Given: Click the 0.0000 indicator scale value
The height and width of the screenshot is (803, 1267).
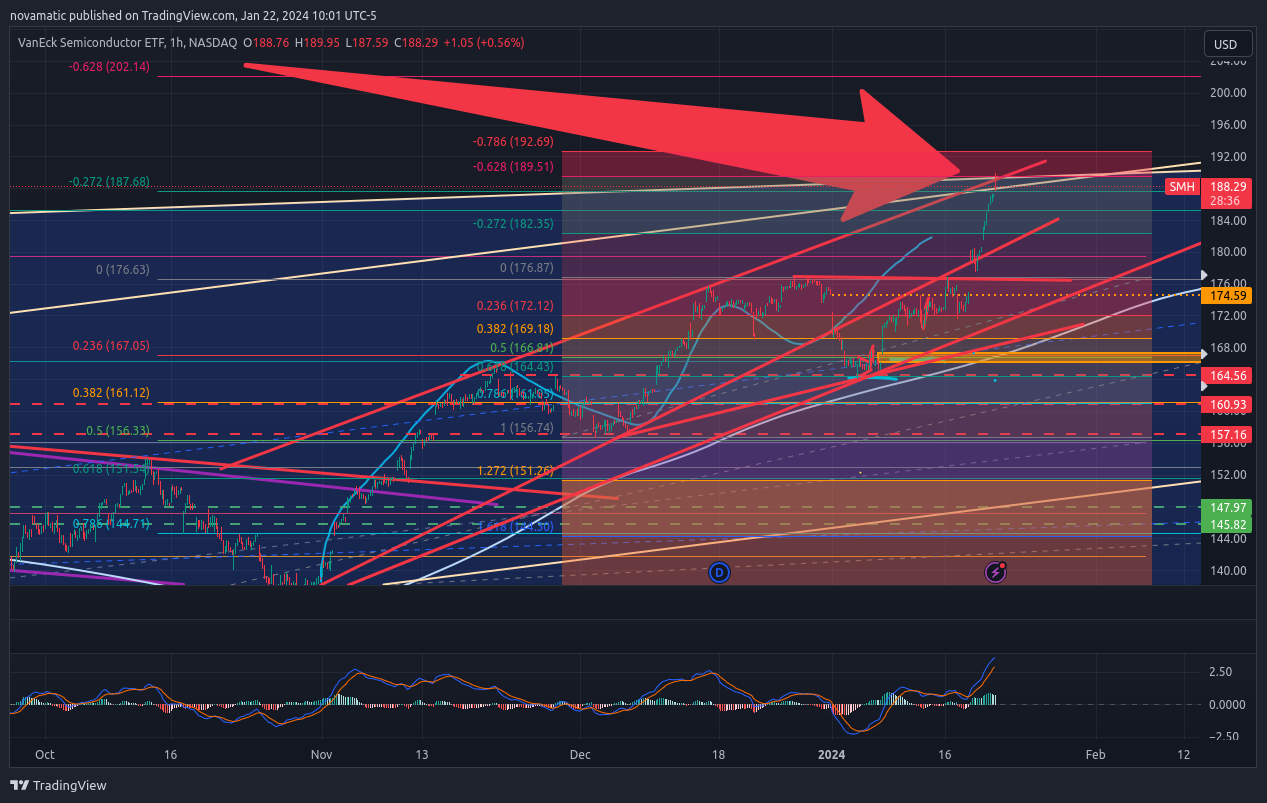Looking at the screenshot, I should (1226, 705).
